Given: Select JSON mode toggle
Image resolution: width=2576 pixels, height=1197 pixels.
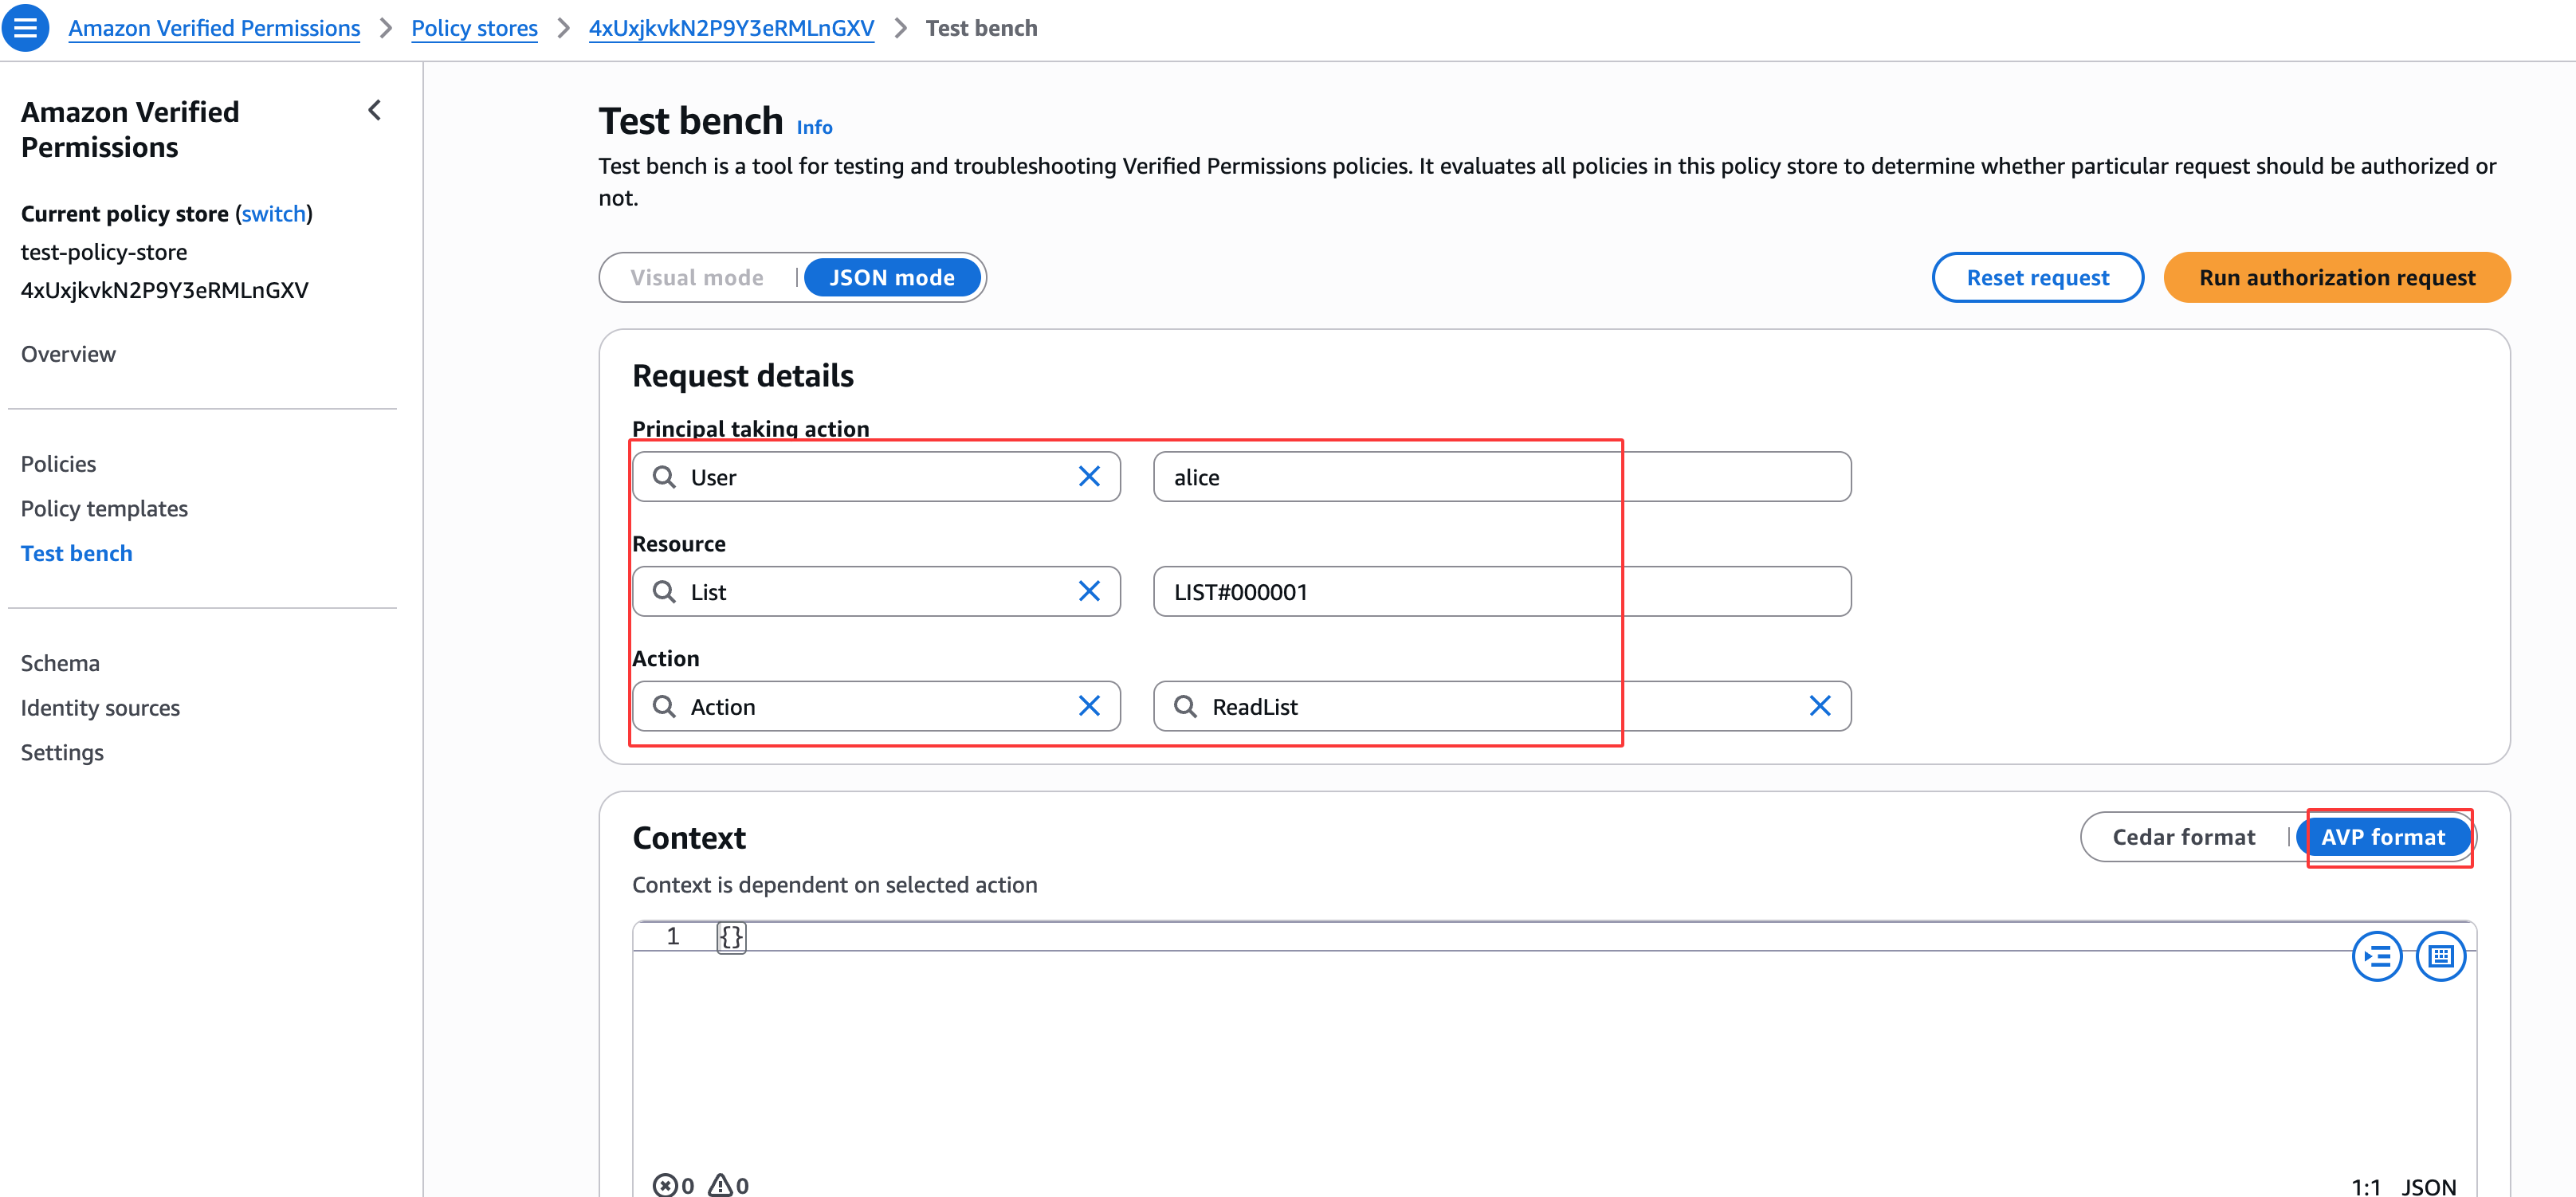Looking at the screenshot, I should (891, 278).
